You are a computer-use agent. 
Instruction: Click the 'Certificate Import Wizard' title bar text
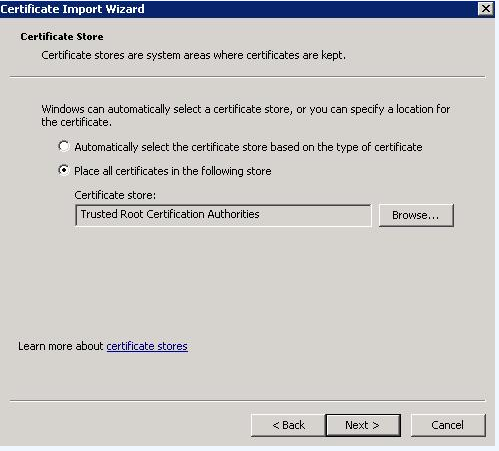tap(72, 9)
